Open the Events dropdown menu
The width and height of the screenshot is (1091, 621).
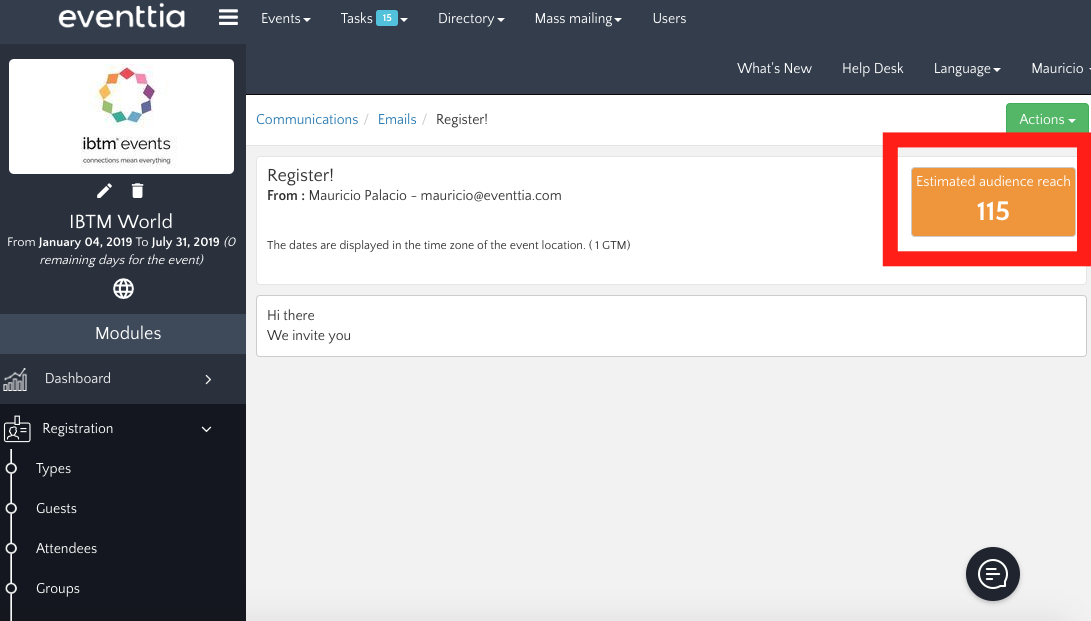pyautogui.click(x=285, y=18)
